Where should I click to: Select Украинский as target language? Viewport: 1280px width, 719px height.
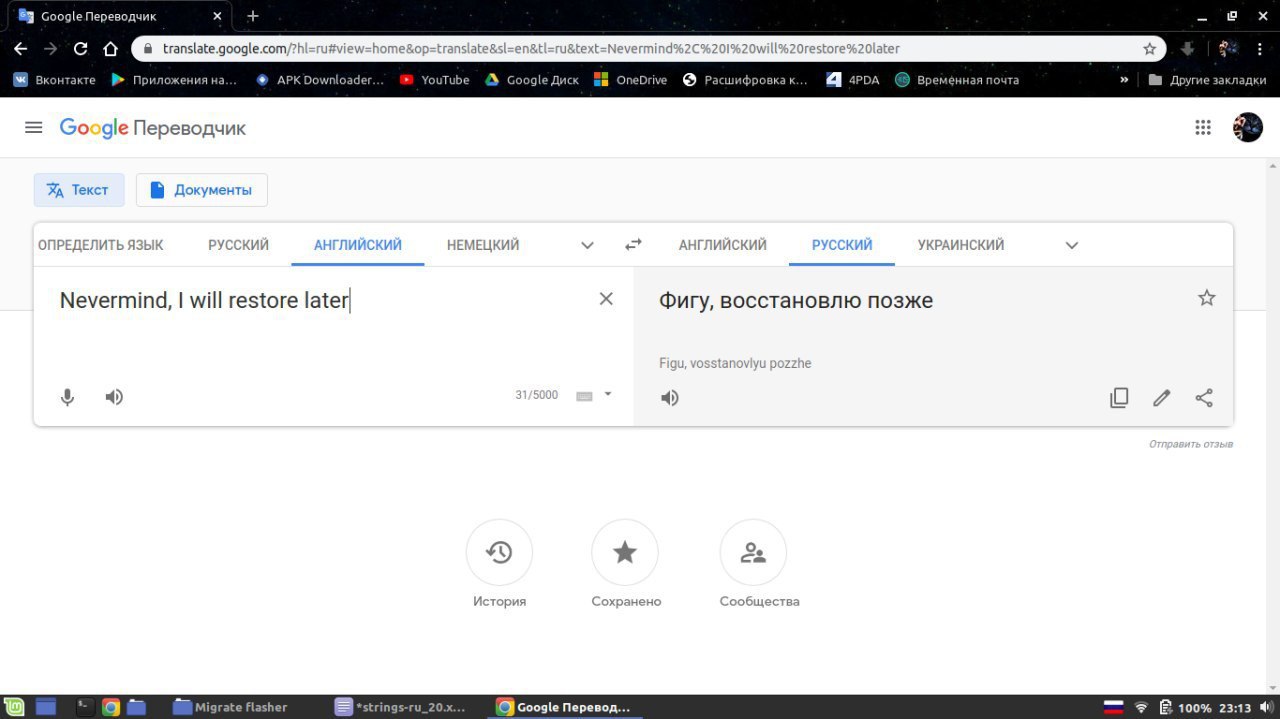[961, 245]
